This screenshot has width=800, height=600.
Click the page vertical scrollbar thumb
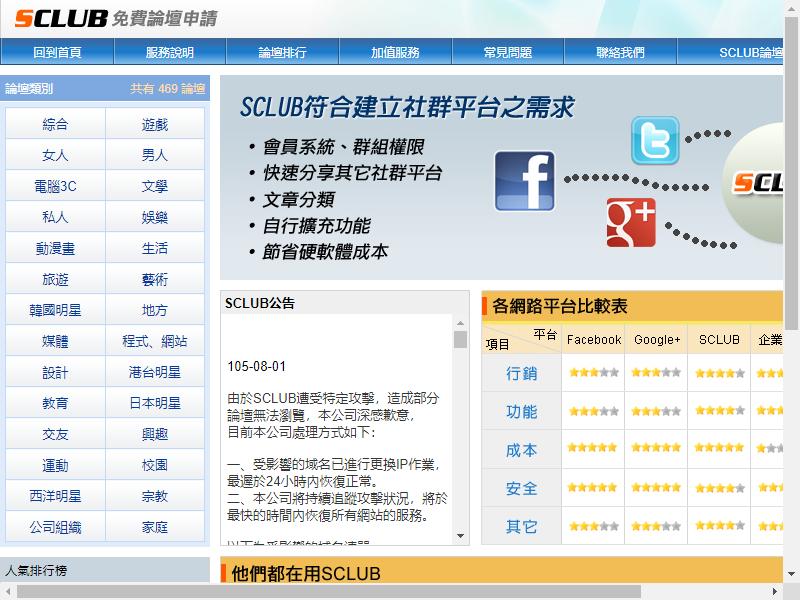click(791, 172)
